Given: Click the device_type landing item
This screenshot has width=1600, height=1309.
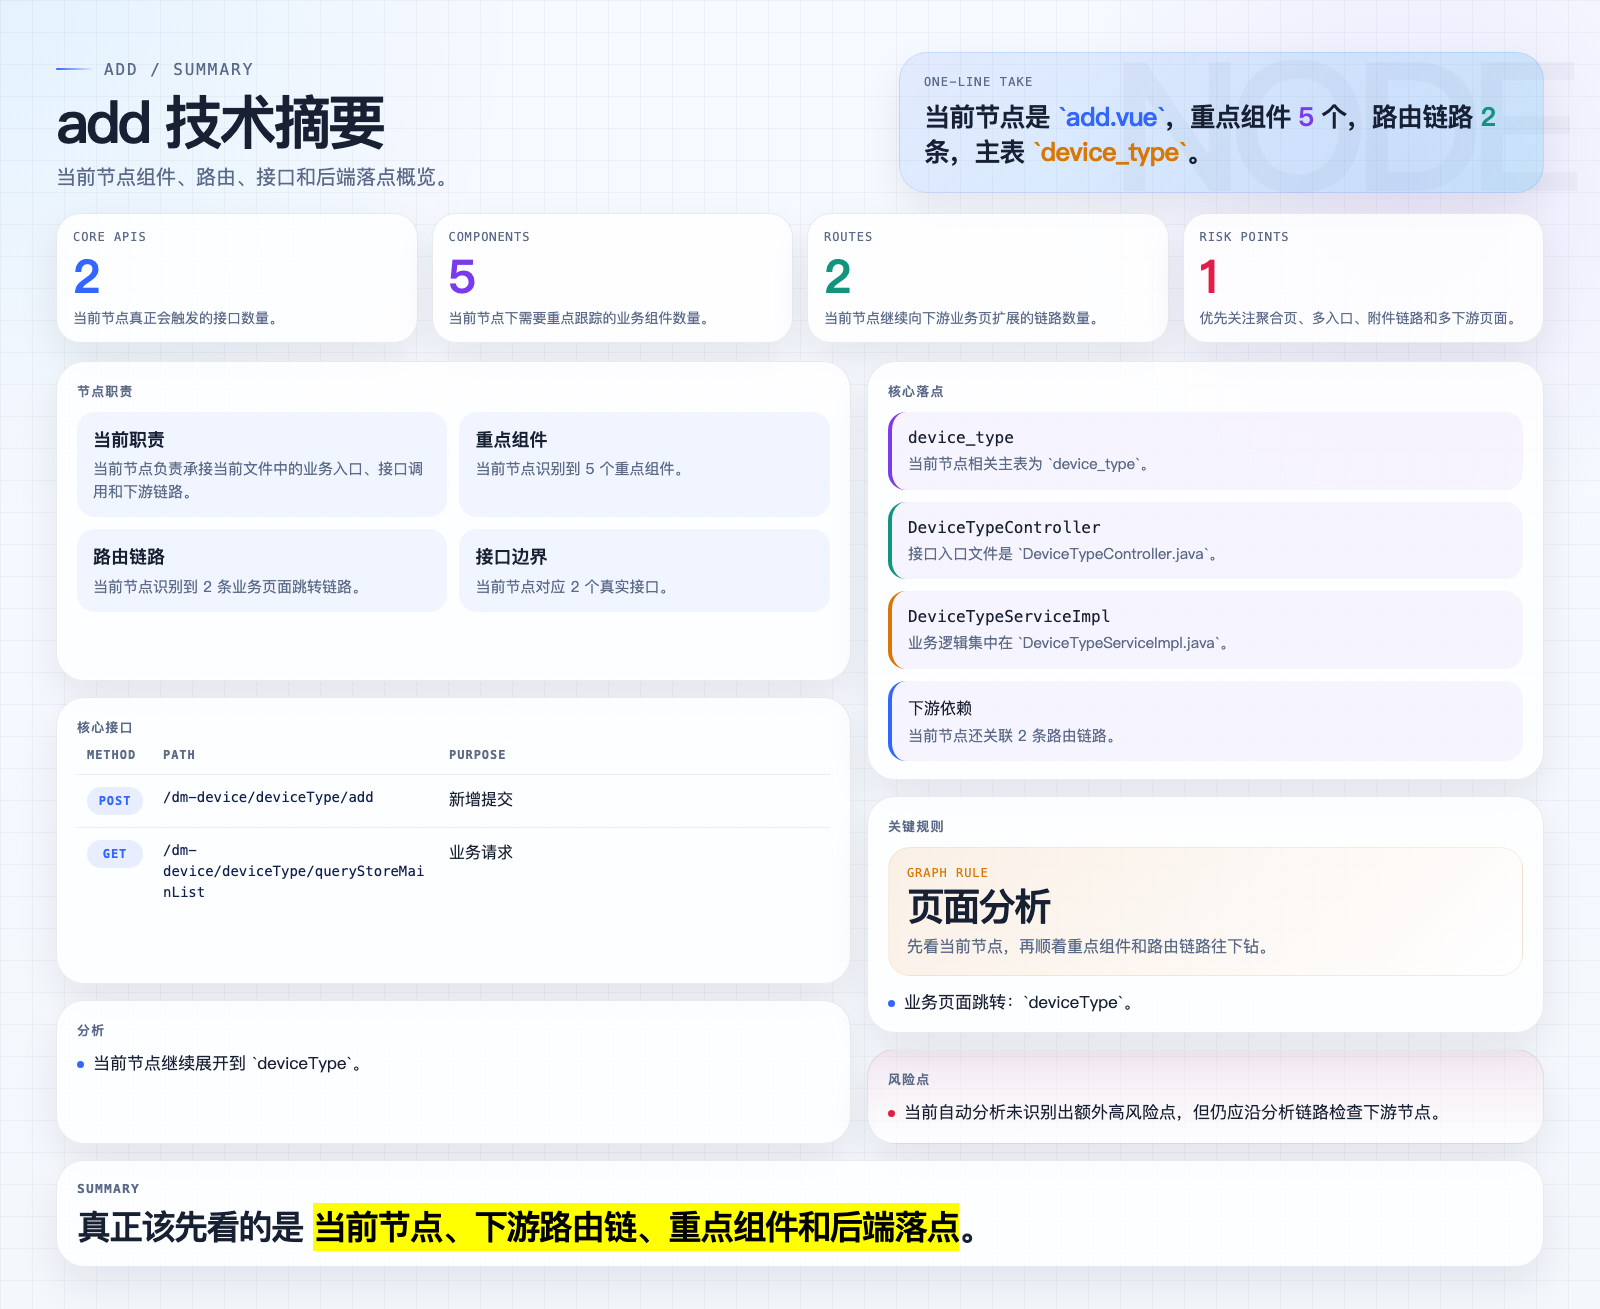Looking at the screenshot, I should (x=1205, y=451).
